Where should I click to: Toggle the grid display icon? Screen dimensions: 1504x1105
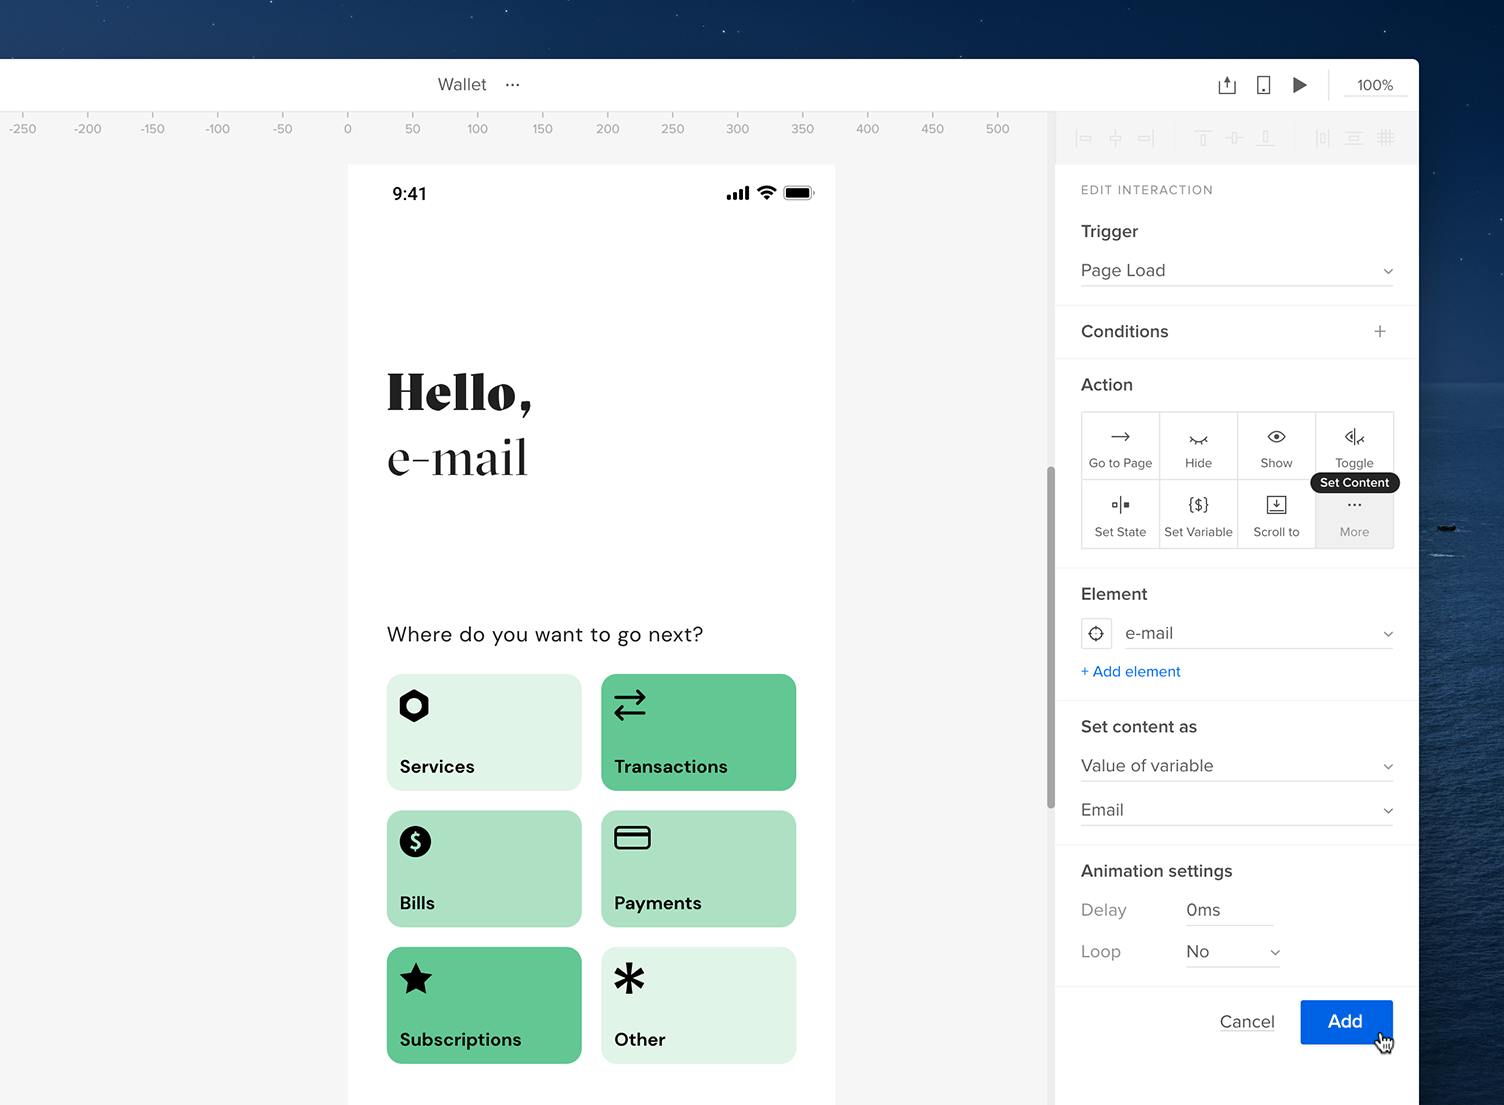pyautogui.click(x=1385, y=137)
